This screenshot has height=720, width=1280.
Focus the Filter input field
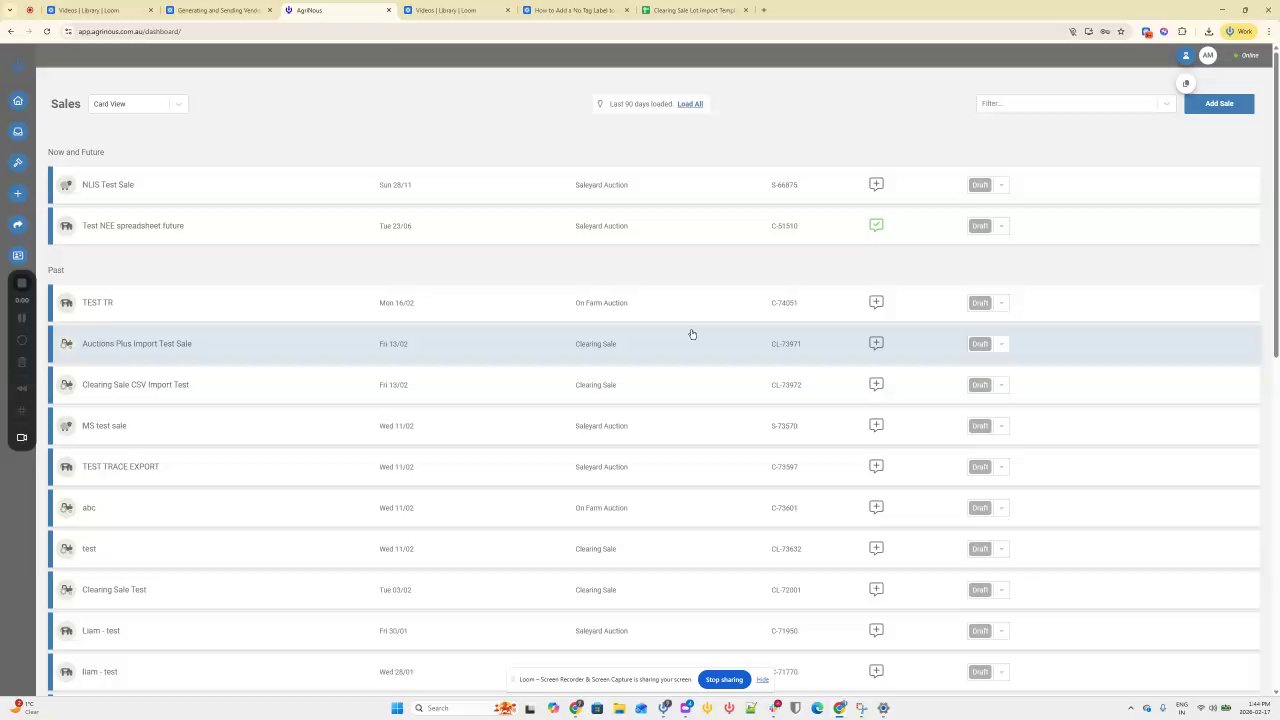click(x=1068, y=104)
